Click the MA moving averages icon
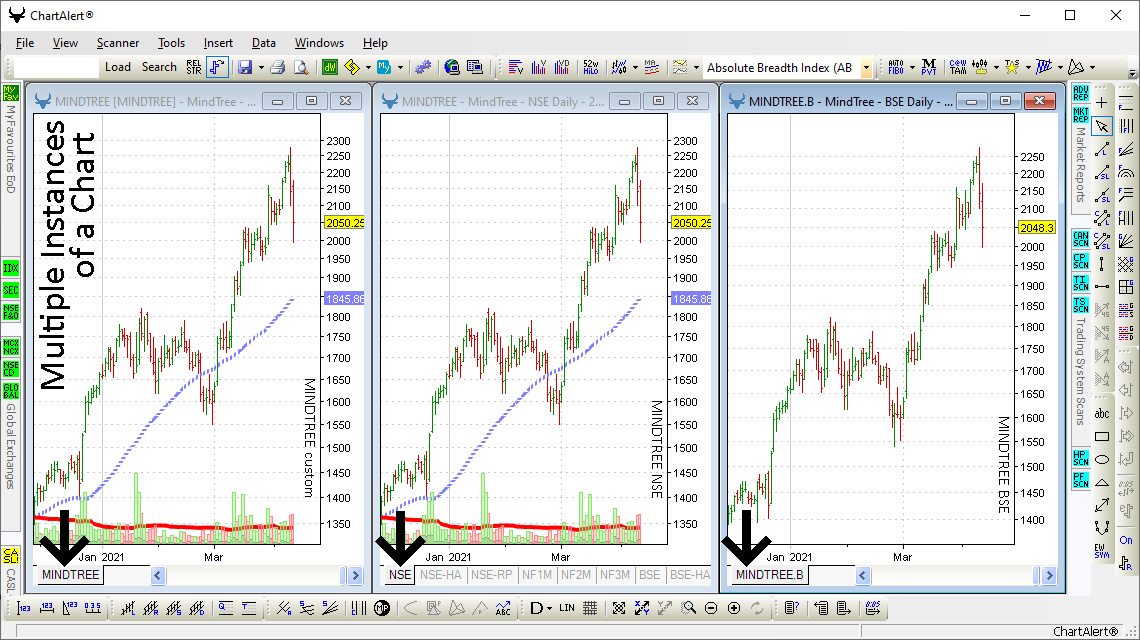Viewport: 1140px width, 640px height. tap(651, 67)
